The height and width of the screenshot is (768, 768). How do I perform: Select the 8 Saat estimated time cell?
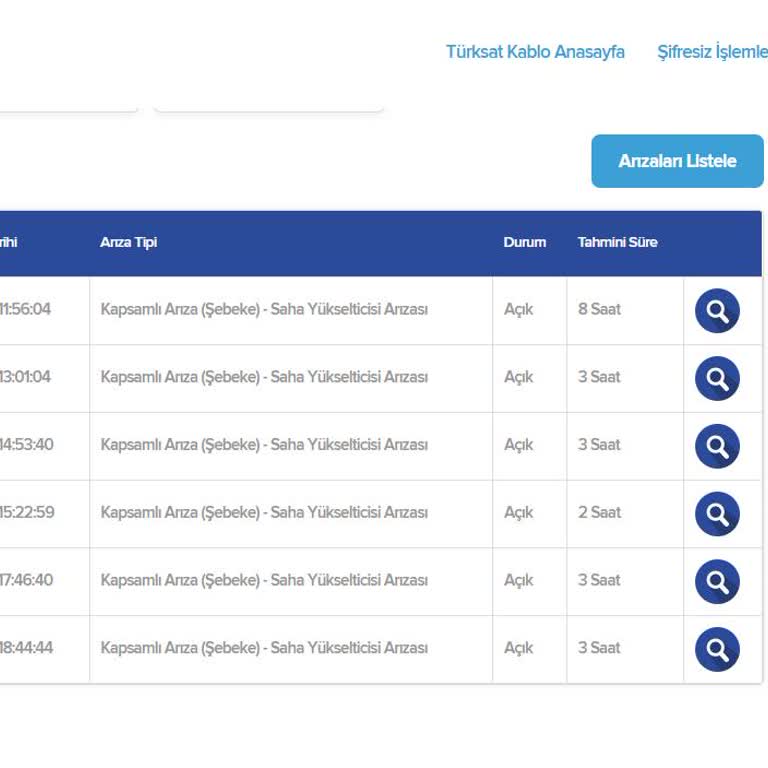599,310
